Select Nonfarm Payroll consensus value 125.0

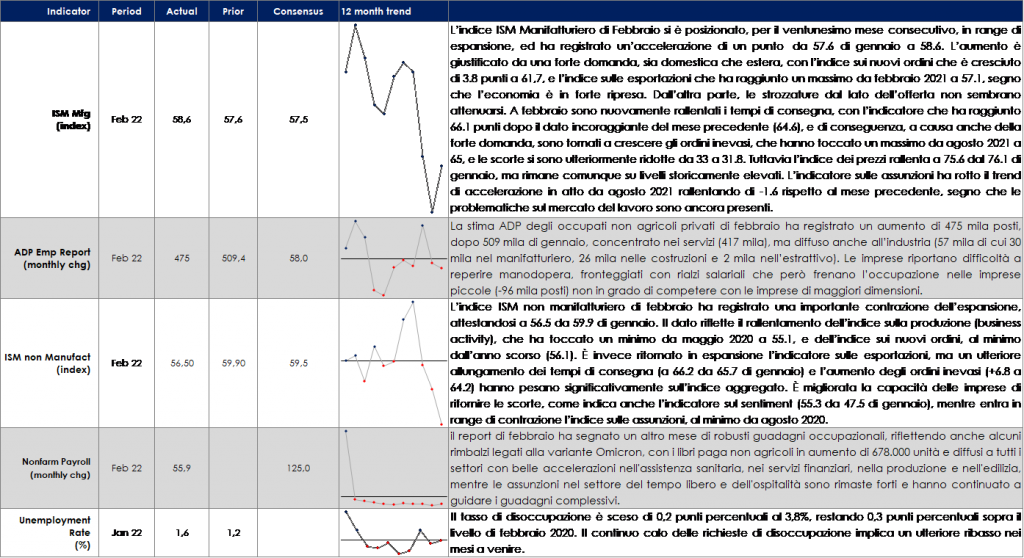296,468
